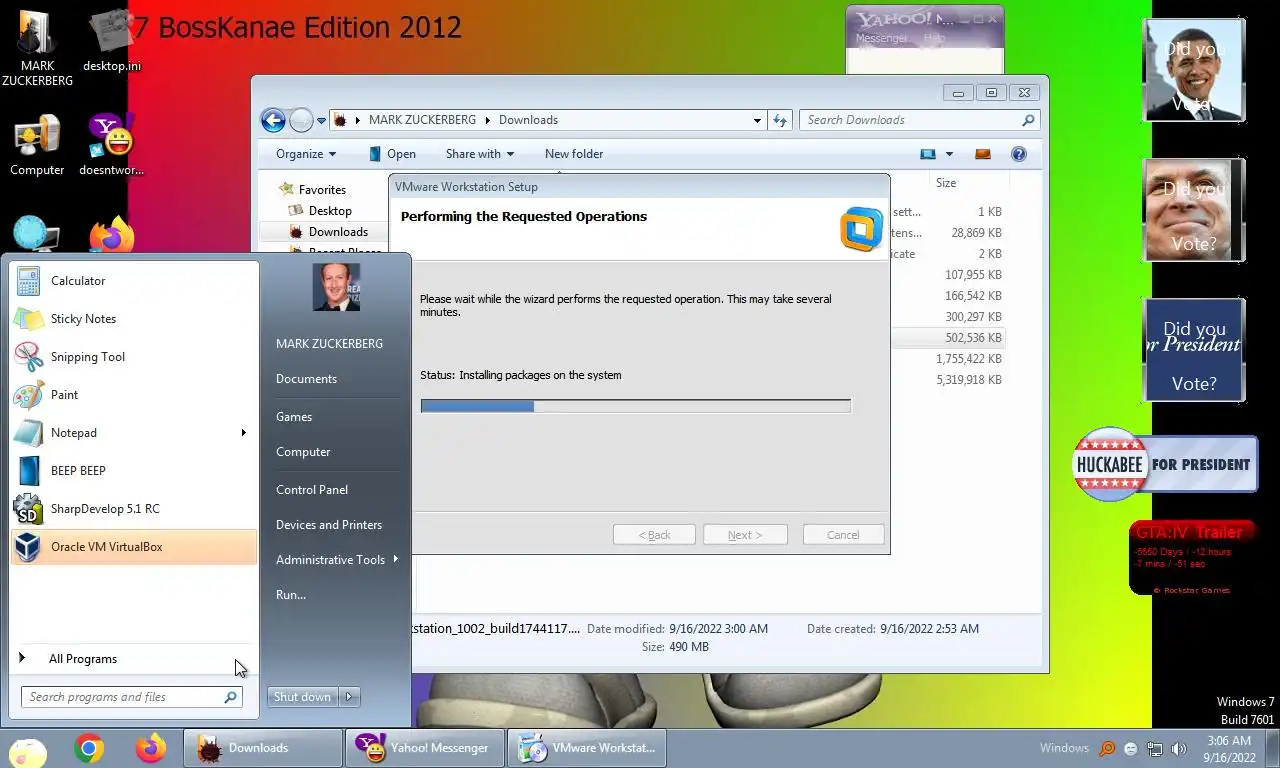This screenshot has height=768, width=1280.
Task: Open the taskbar clock showing 3:06 AM
Action: pos(1229,749)
